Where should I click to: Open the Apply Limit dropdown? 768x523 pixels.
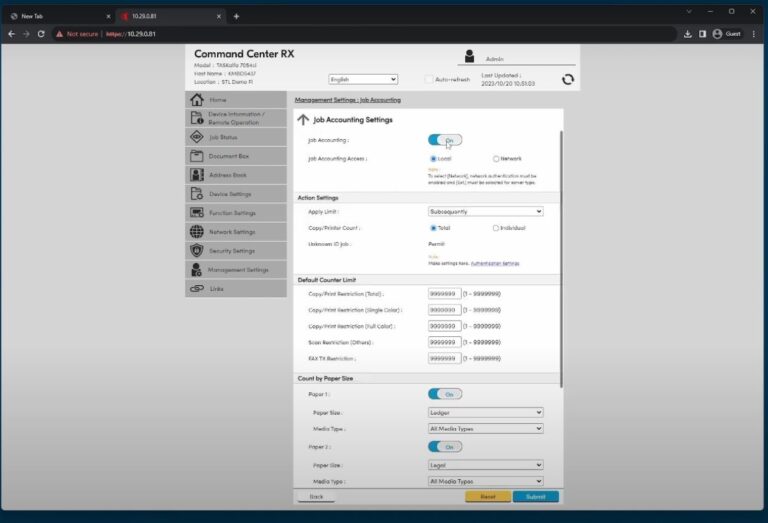tap(485, 212)
